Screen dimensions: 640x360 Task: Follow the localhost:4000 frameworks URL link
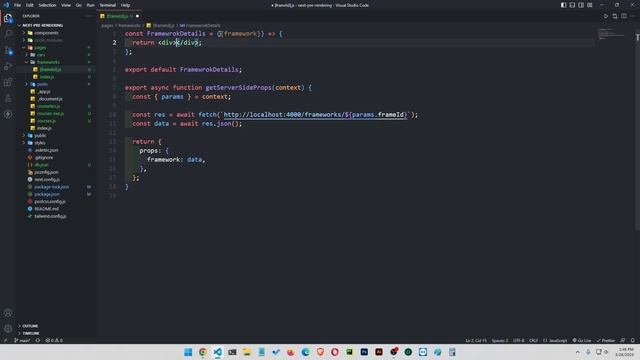pos(315,115)
